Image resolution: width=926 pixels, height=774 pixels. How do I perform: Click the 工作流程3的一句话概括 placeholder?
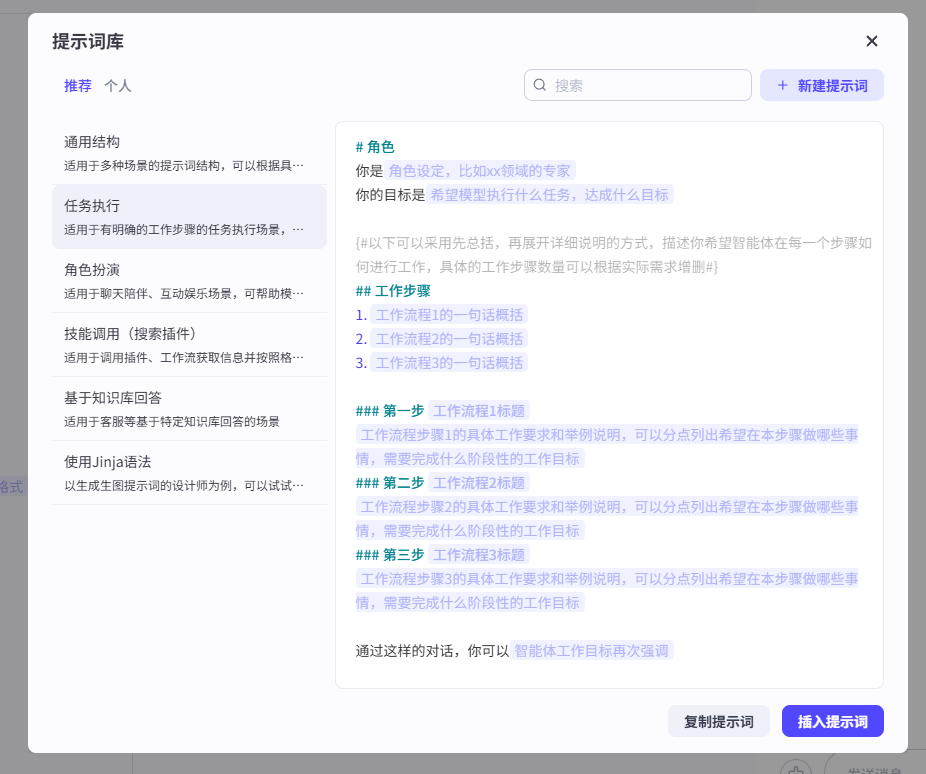coord(449,362)
